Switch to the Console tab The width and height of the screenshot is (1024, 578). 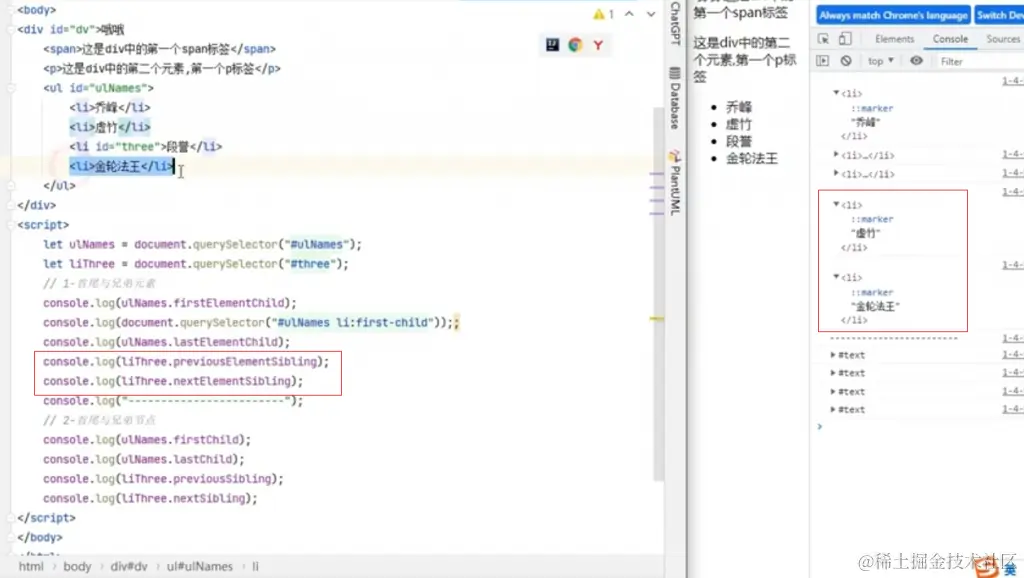[x=950, y=39]
